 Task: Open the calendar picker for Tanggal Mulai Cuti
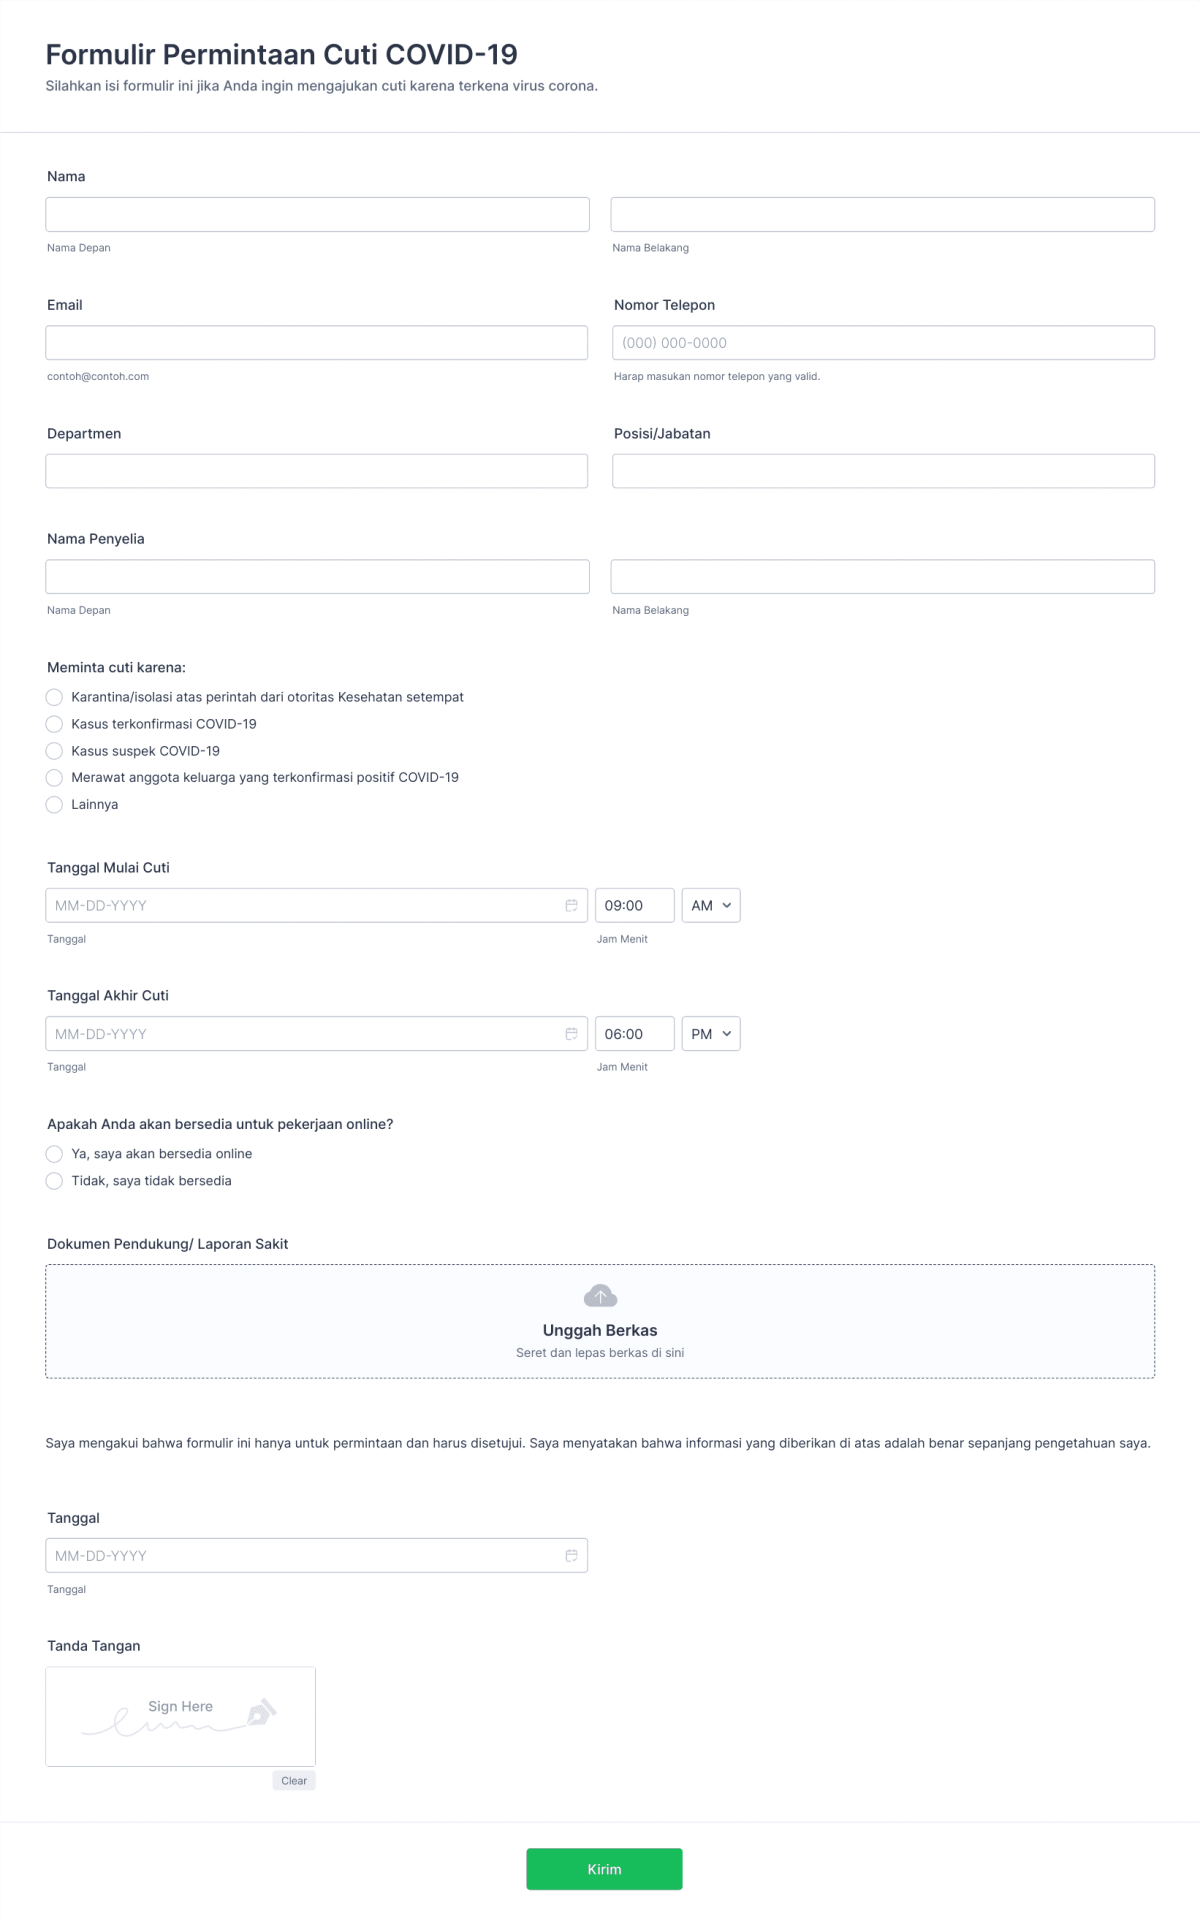571,905
